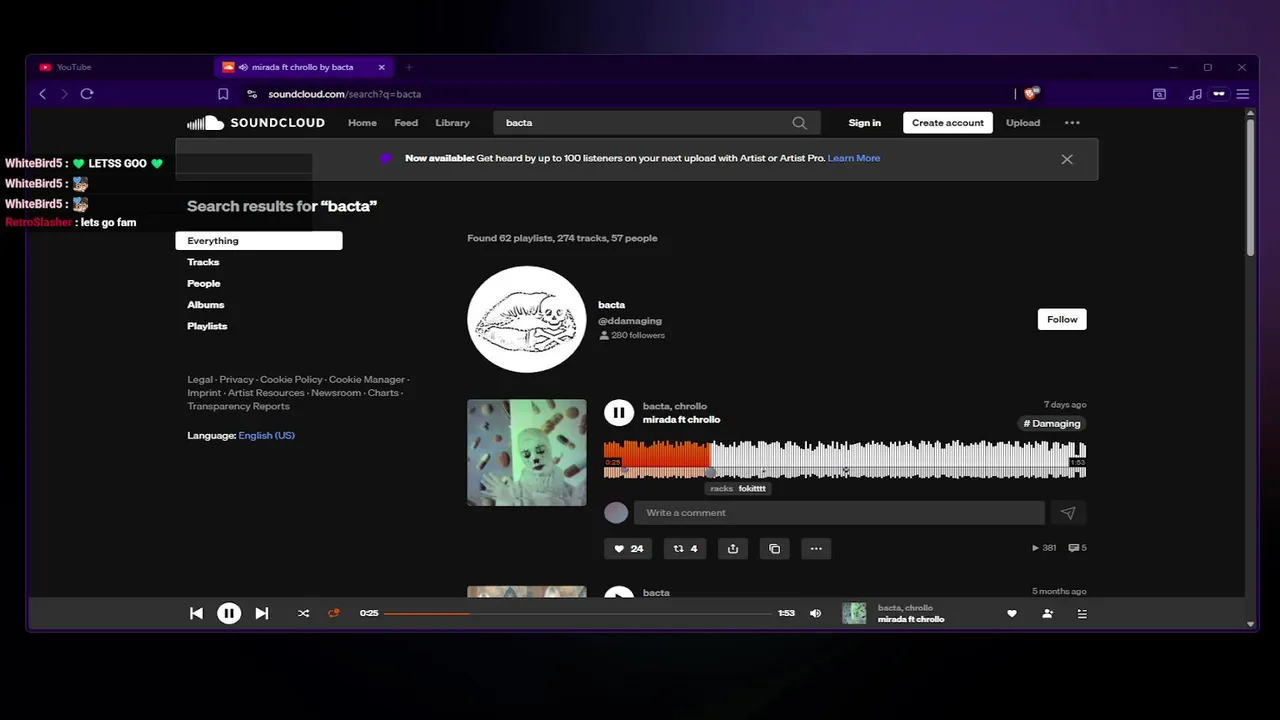The width and height of the screenshot is (1280, 720).
Task: Click the # Damaging tag
Action: coord(1052,424)
